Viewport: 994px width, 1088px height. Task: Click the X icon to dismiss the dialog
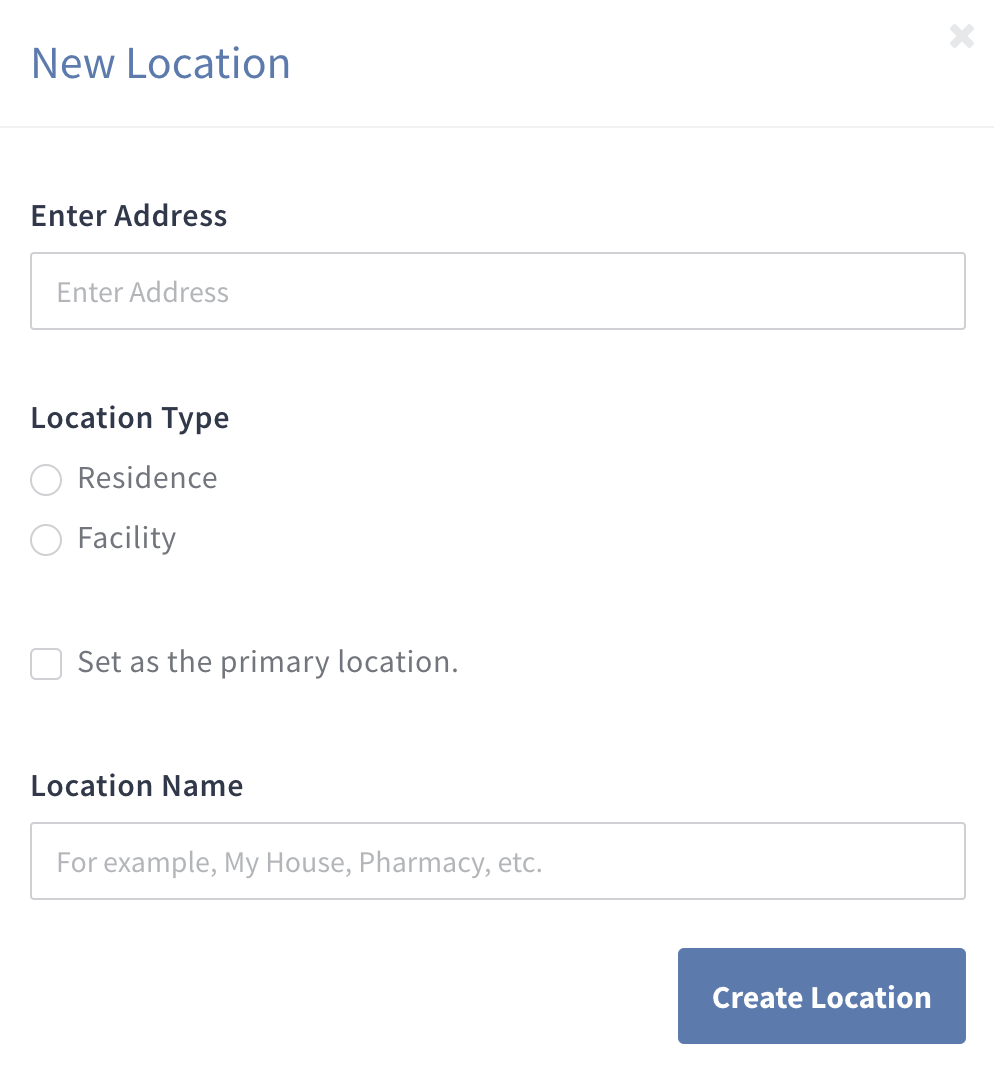point(961,36)
